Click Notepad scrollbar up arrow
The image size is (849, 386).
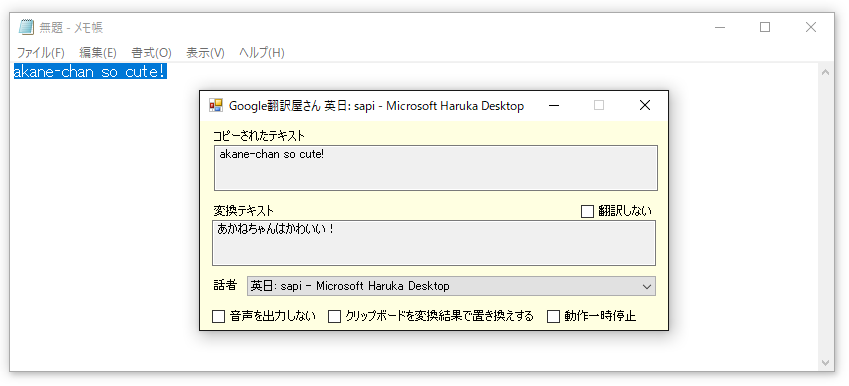click(825, 72)
